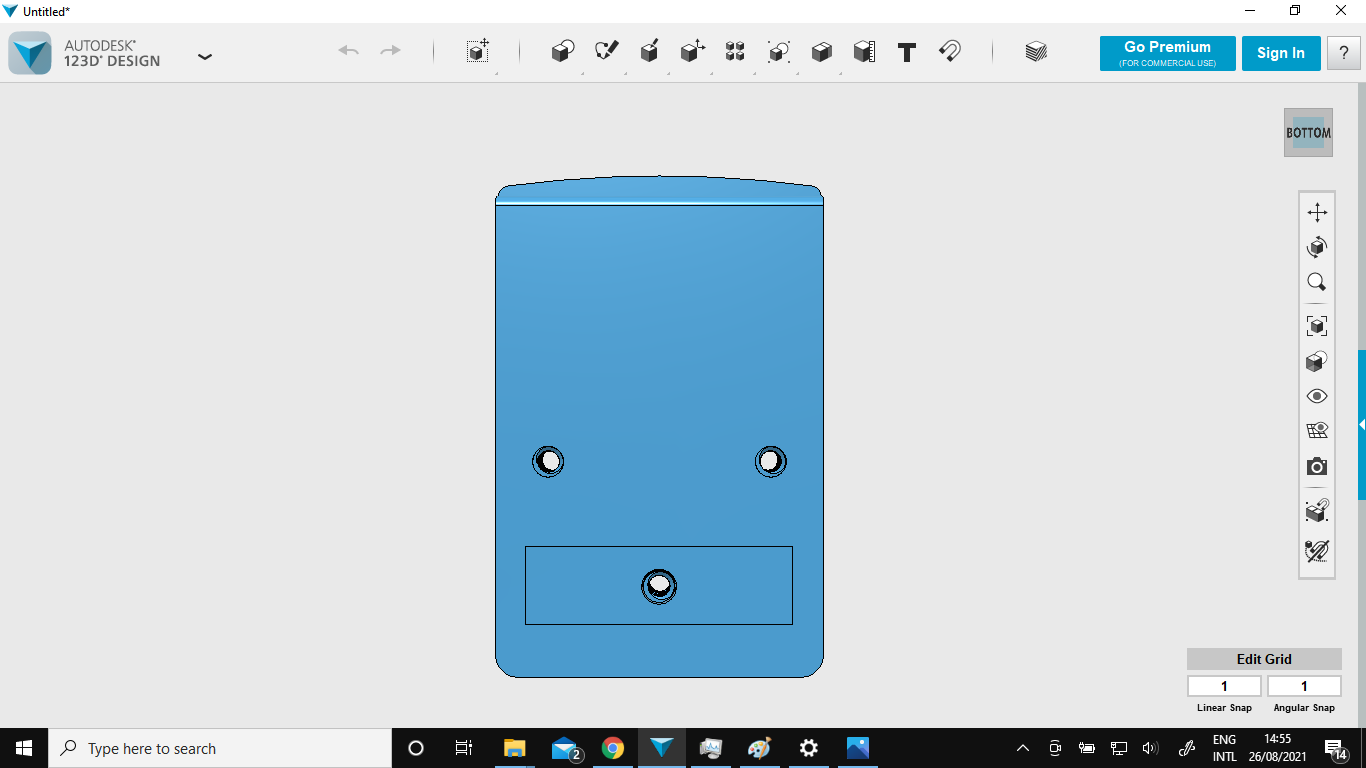Screen dimensions: 1366x768
Task: Open the Pattern tool
Action: click(735, 52)
